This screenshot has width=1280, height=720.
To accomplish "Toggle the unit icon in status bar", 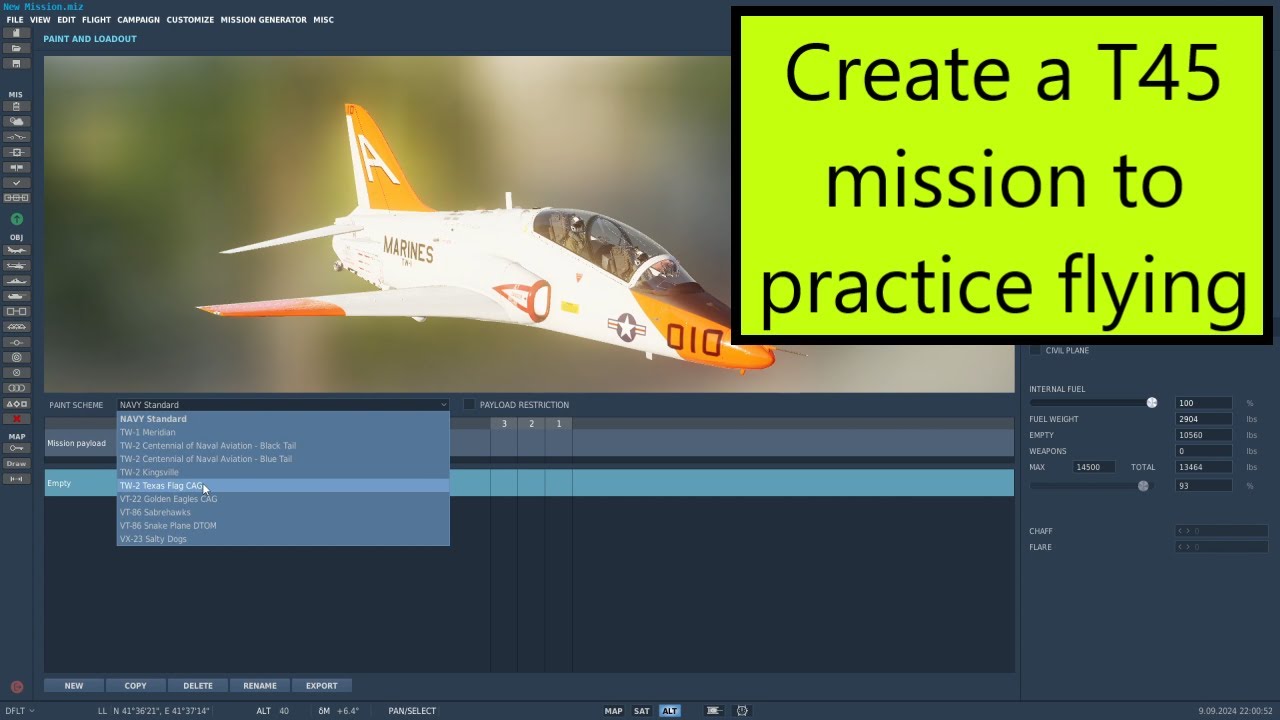I will click(x=714, y=711).
